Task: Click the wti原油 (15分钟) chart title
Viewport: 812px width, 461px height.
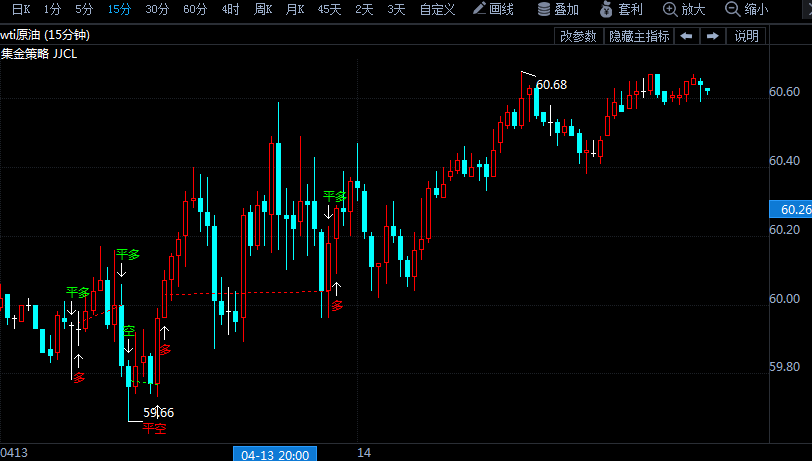Action: click(x=45, y=35)
